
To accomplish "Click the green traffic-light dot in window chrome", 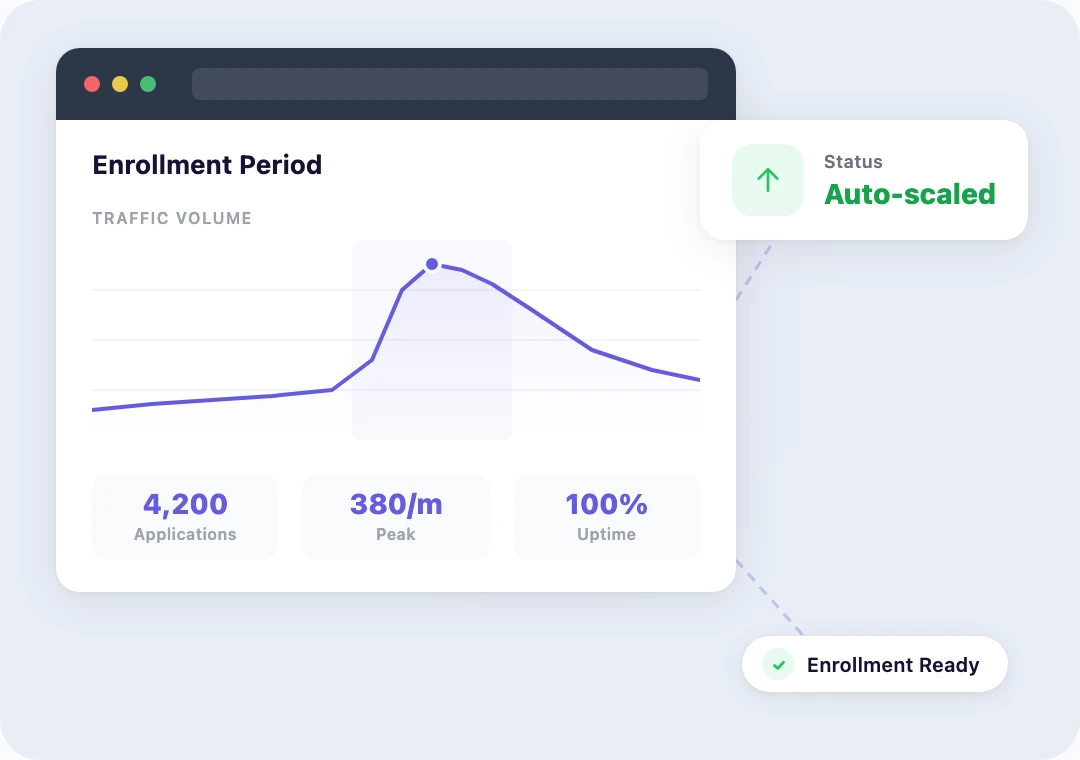I will click(148, 84).
